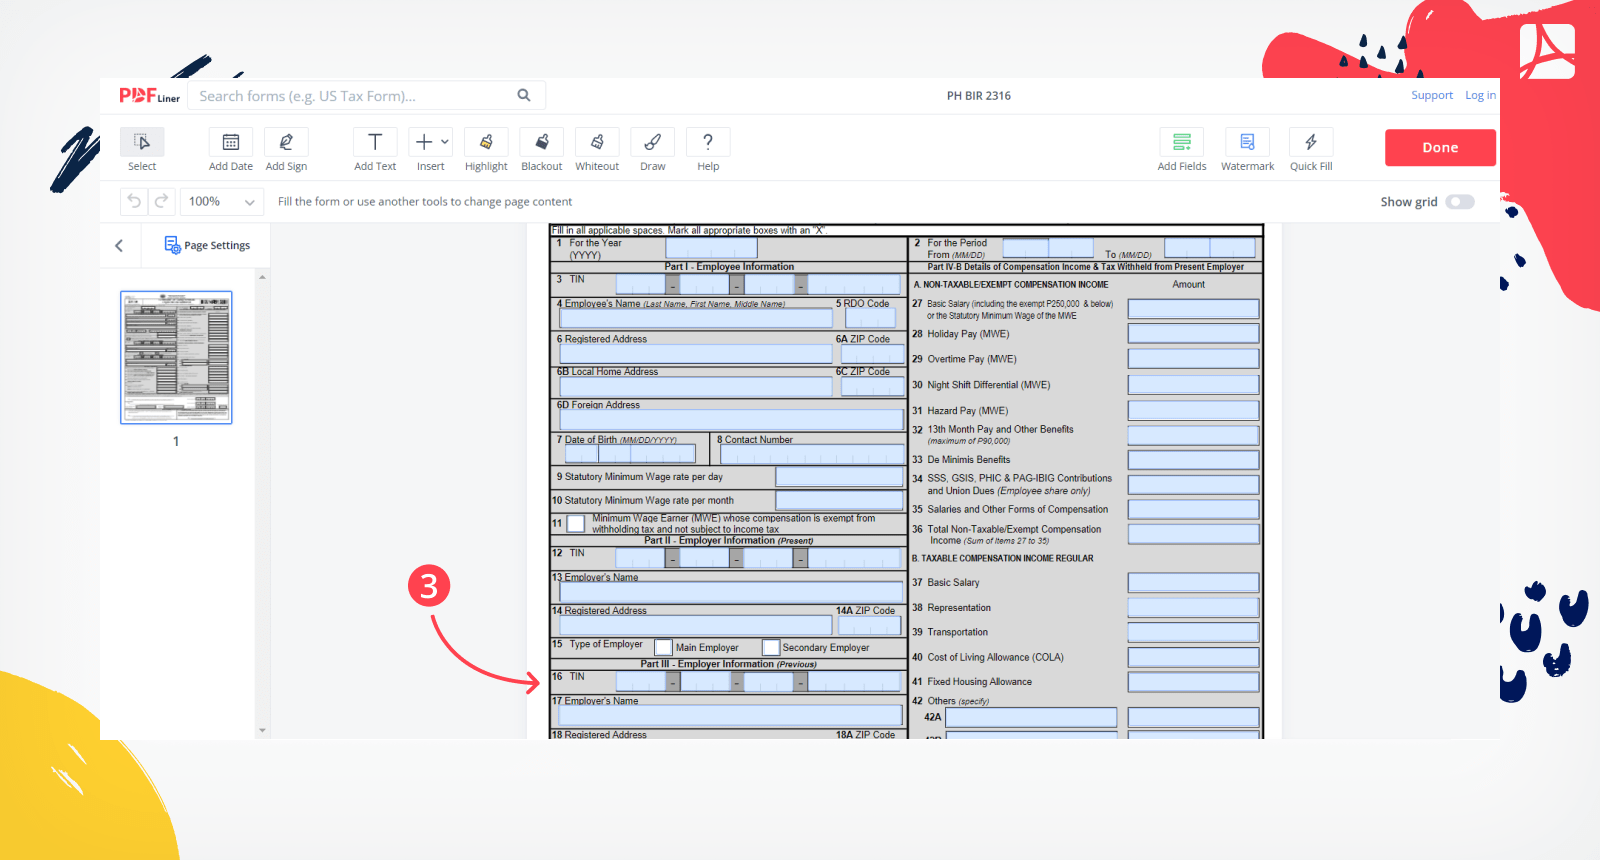The image size is (1600, 860).
Task: Toggle the Show grid switch
Action: [x=1460, y=202]
